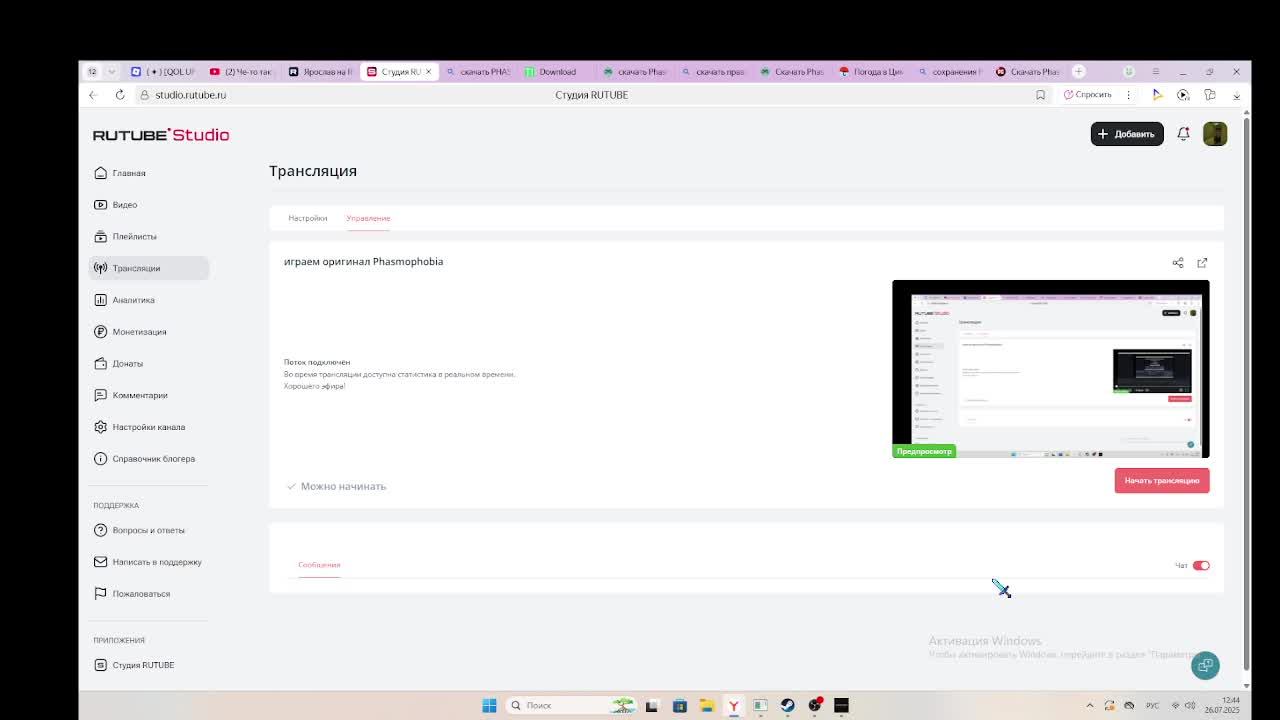The image size is (1280, 720).
Task: Close the Студия RUTUBE browser tab
Action: point(428,72)
